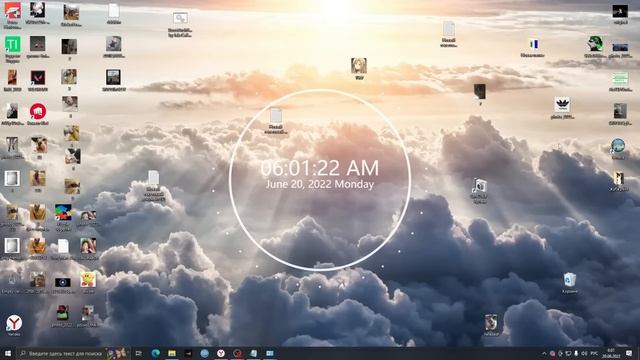Screen dimensions: 640x360
Task: Select the anime girl portrait file icon
Action: point(359,68)
